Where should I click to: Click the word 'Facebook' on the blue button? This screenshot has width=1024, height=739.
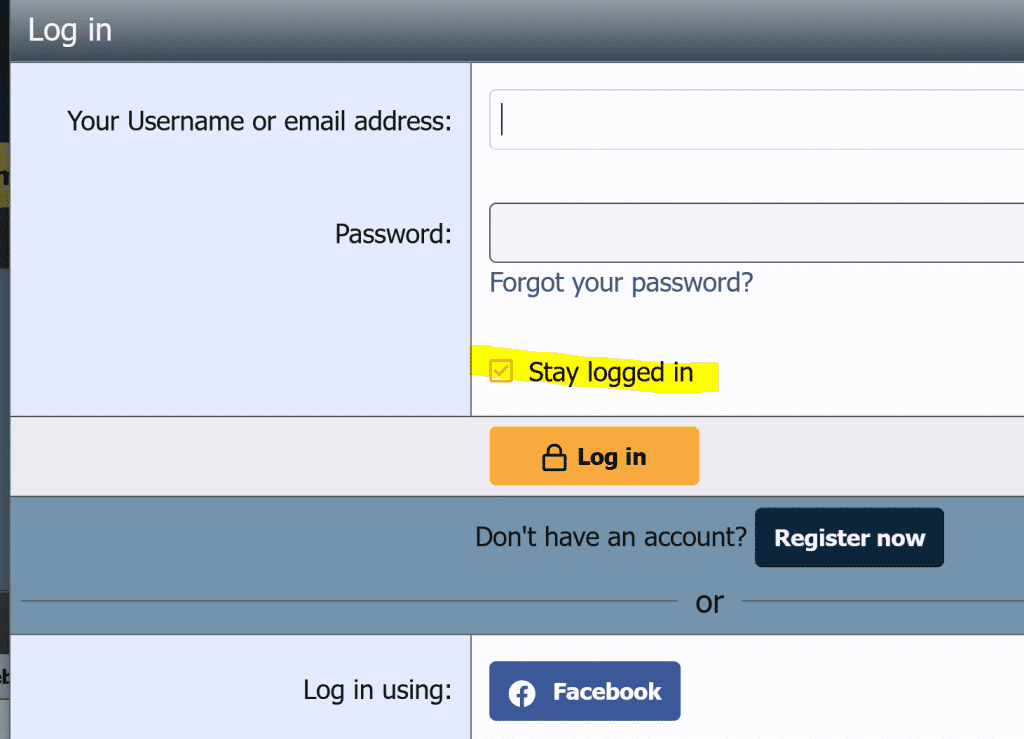coord(607,692)
